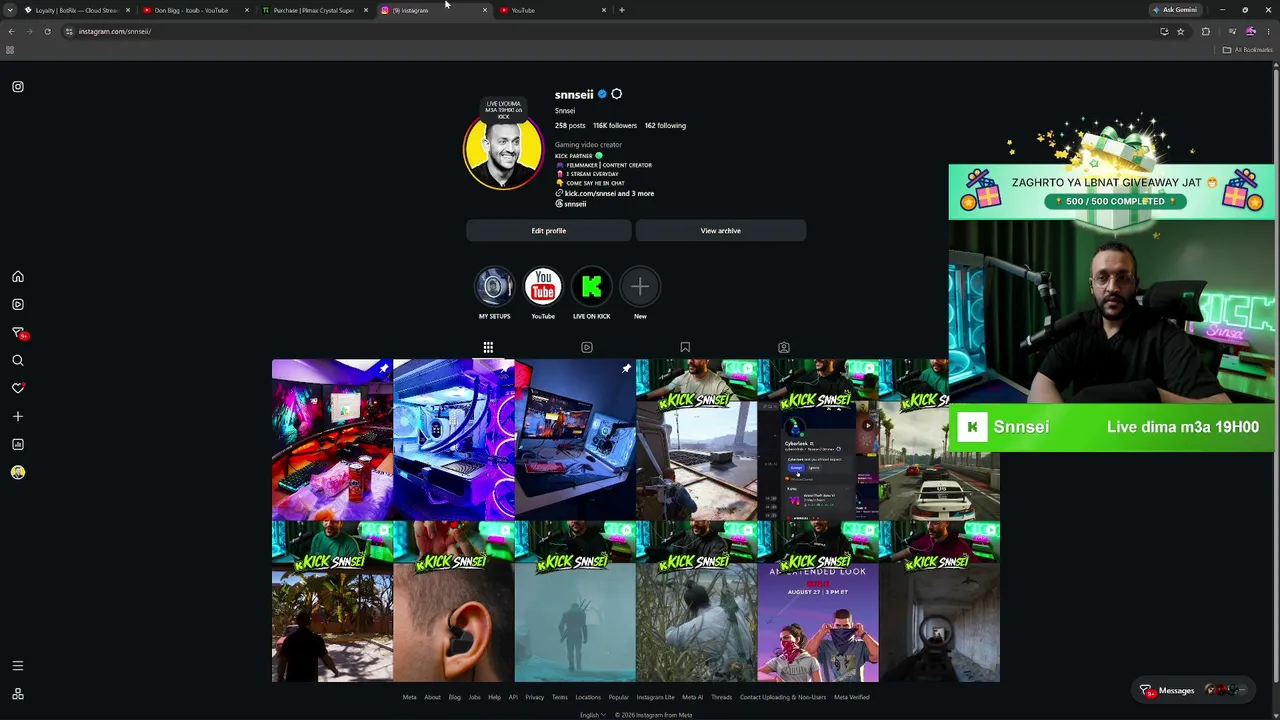Open Chrome profile avatar in toolbar
The width and height of the screenshot is (1280, 720).
(x=1250, y=32)
